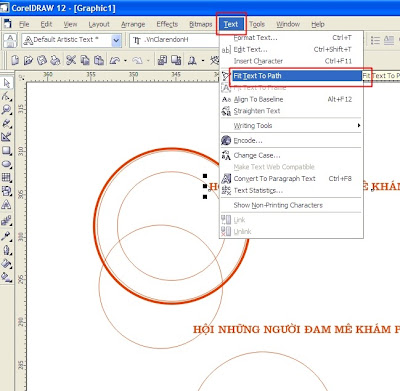Click the text style icon beside style list
400x391 pixels.
click(x=10, y=40)
